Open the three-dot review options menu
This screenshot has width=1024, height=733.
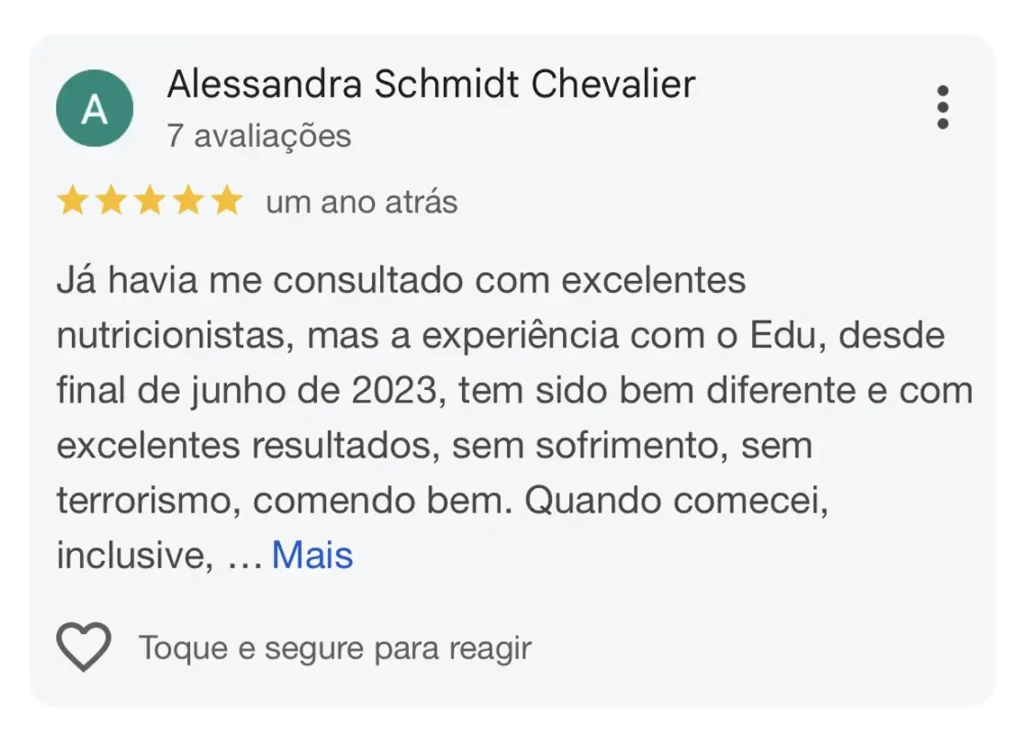942,107
